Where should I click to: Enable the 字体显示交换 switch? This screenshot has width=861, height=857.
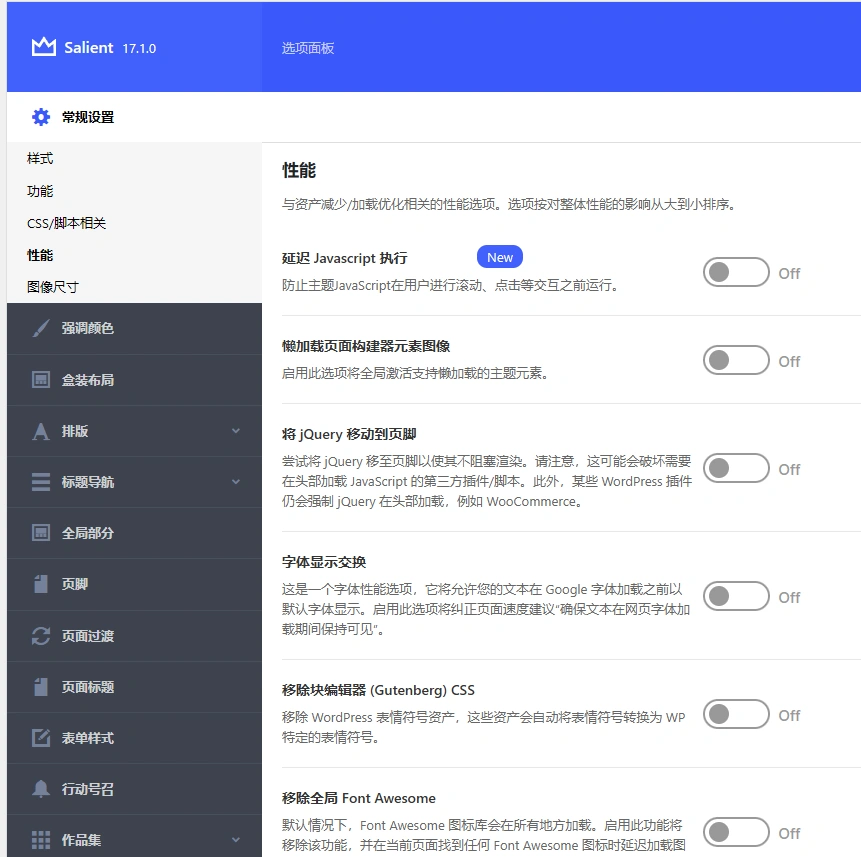click(x=737, y=596)
